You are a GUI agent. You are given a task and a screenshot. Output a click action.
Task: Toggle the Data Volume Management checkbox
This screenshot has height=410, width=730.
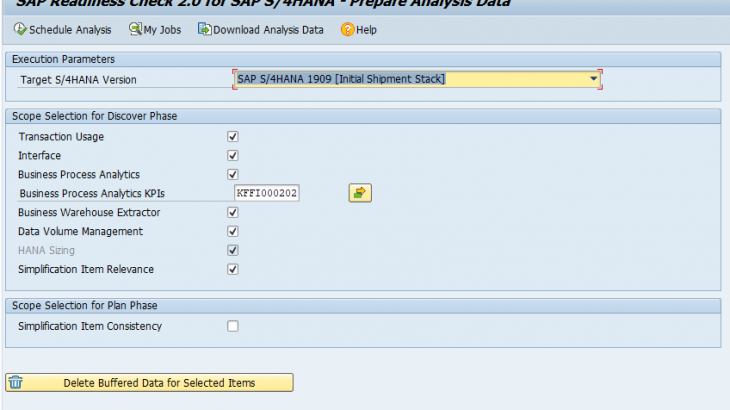pos(233,231)
